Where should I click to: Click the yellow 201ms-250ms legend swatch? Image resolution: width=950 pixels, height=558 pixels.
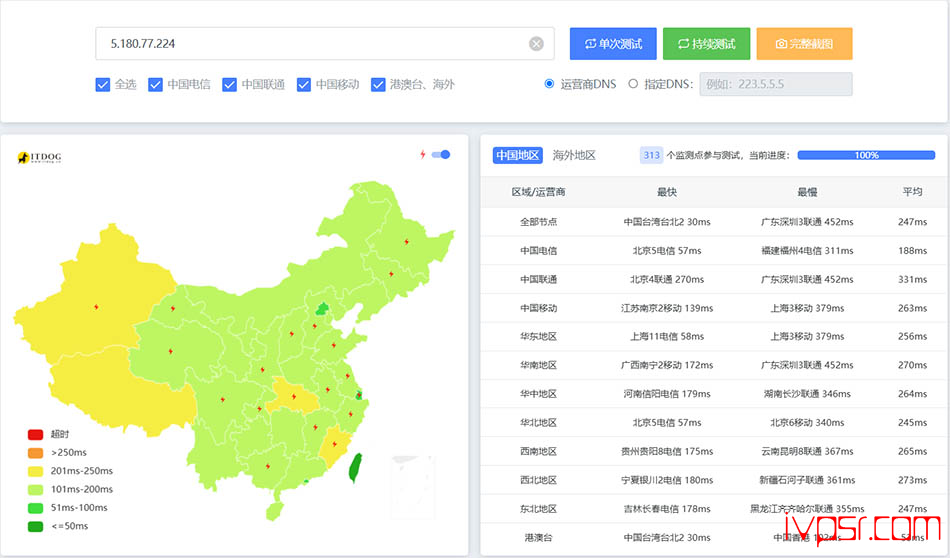[x=36, y=471]
